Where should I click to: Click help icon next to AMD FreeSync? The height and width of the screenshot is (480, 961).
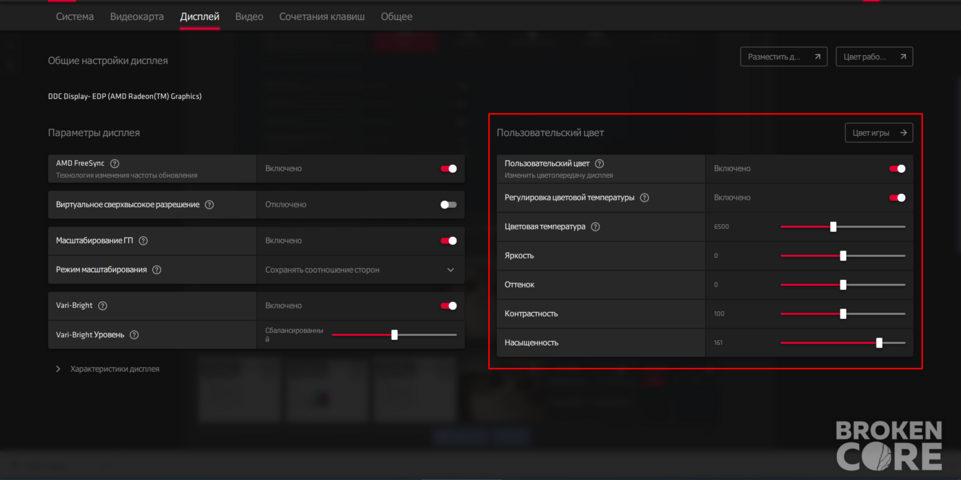tap(115, 164)
